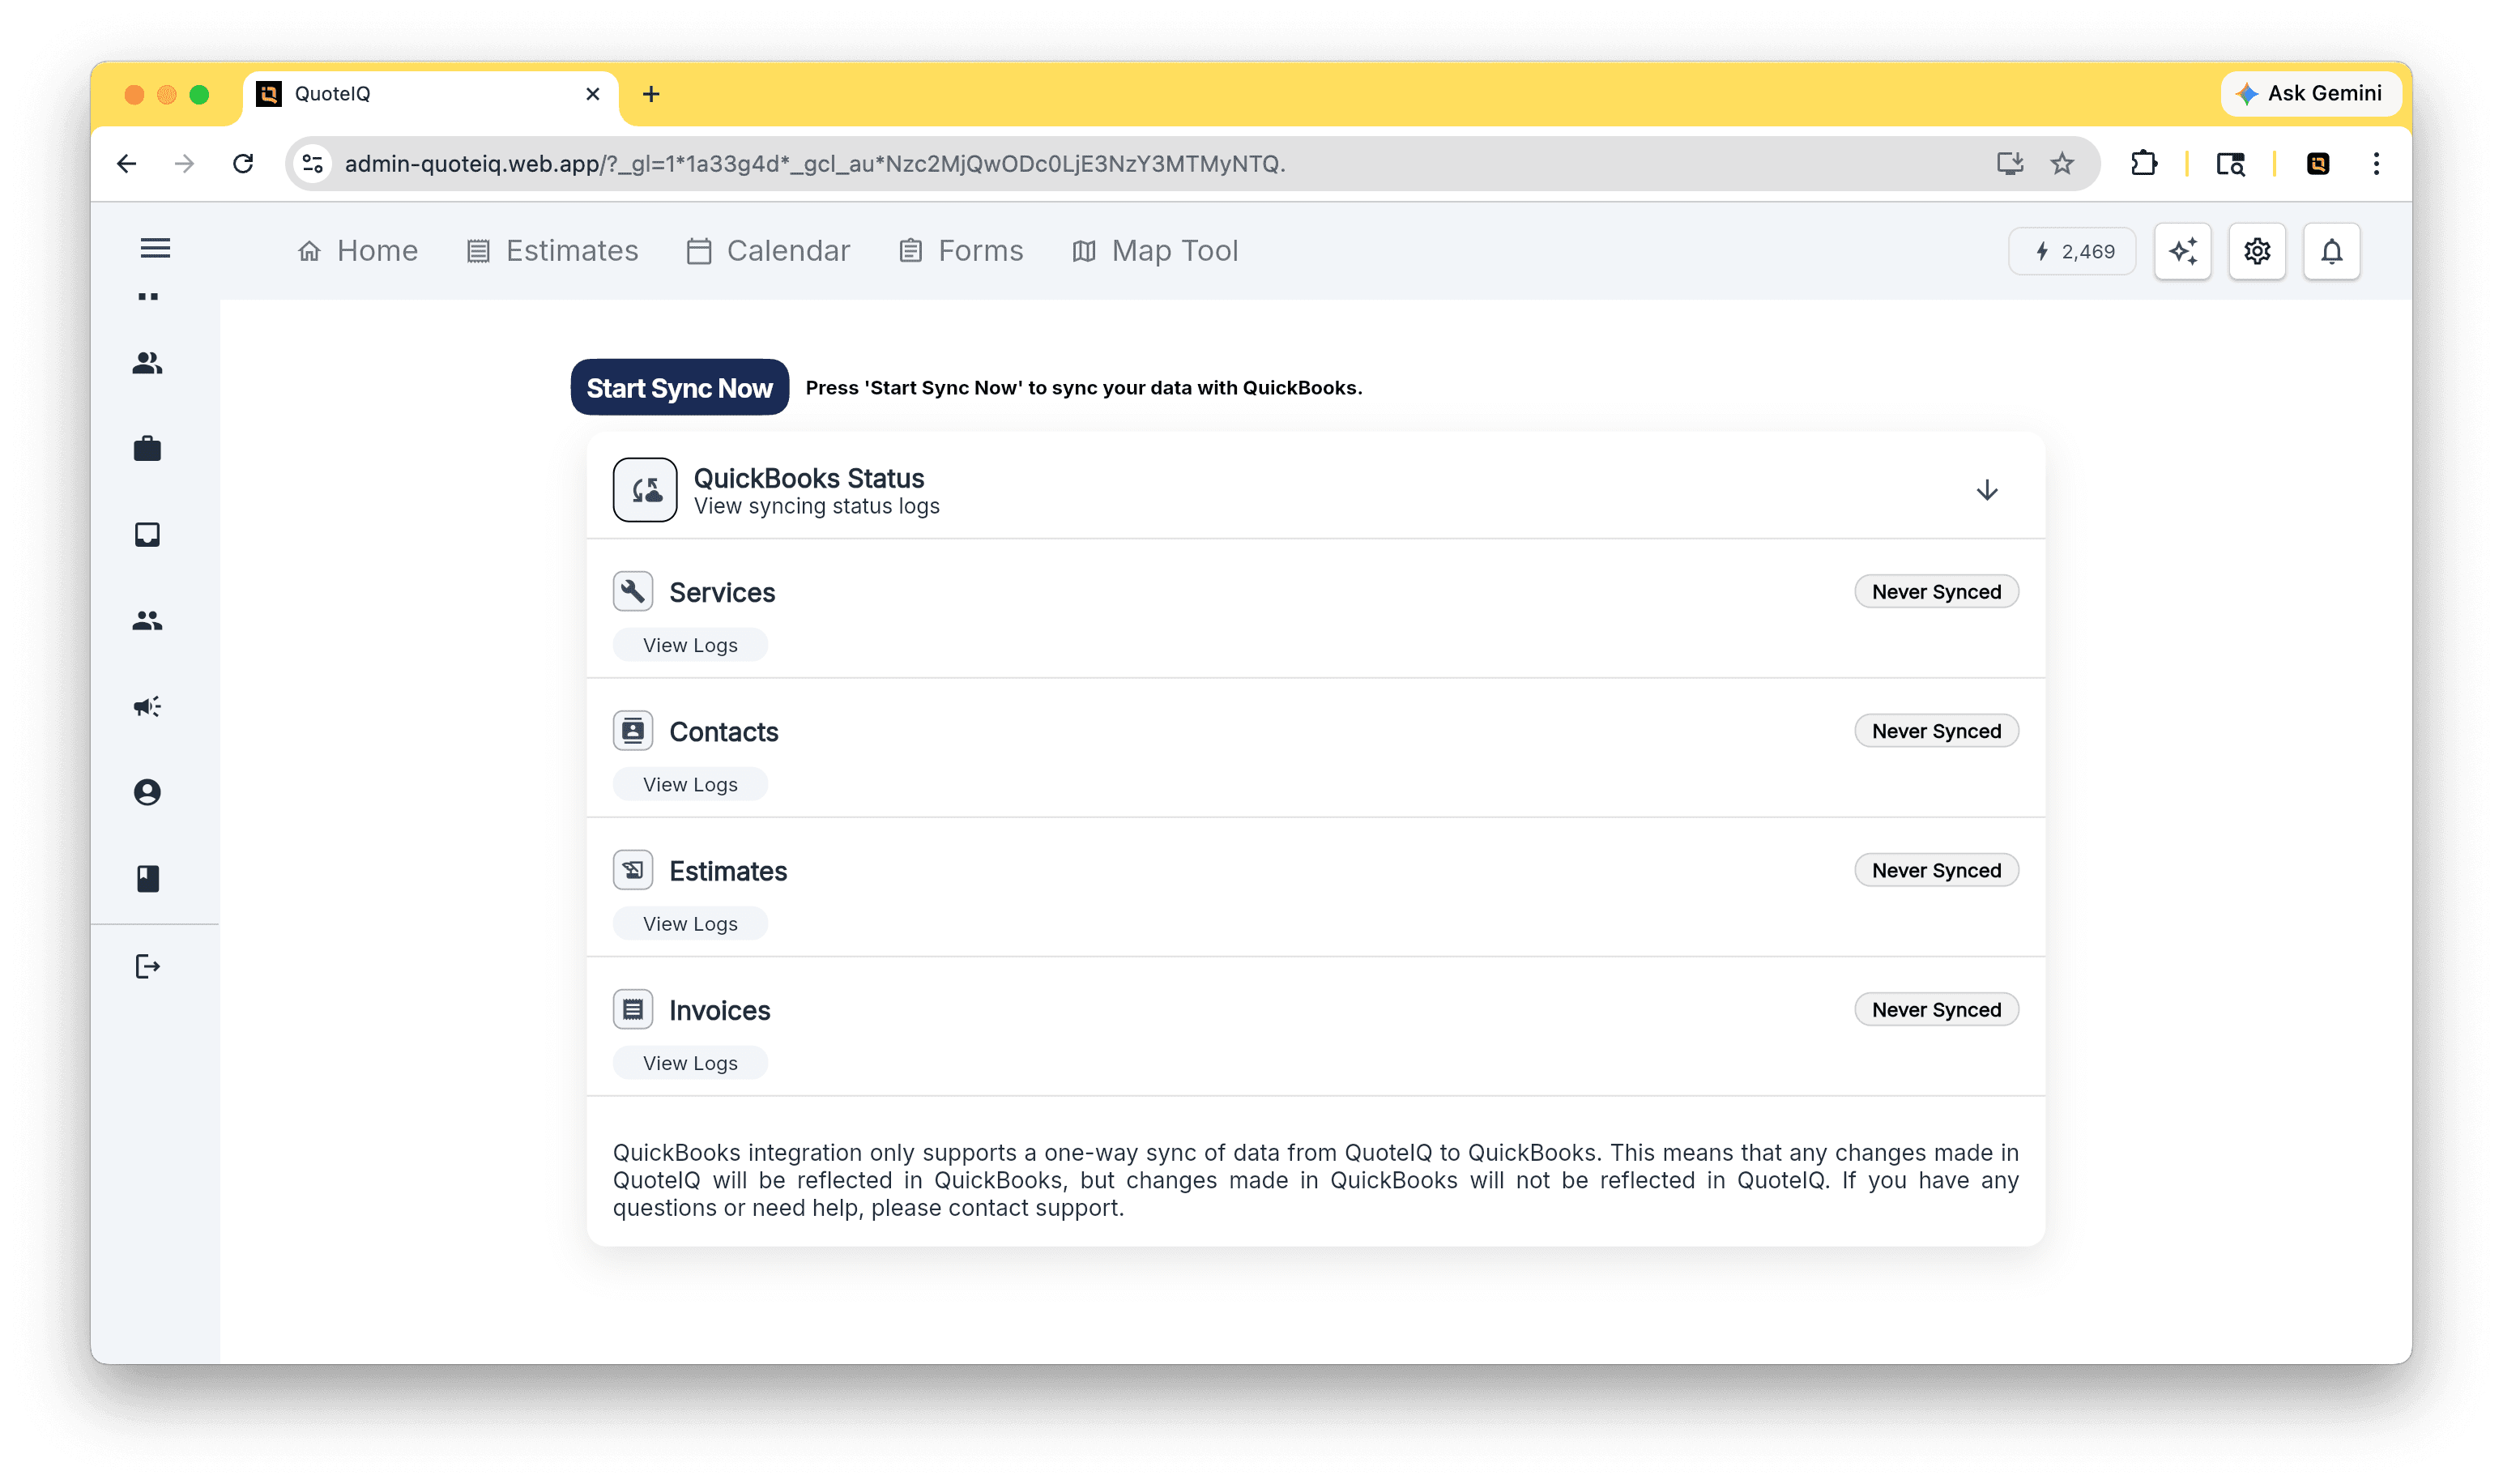2503x1484 pixels.
Task: Open the inbox tray icon in sidebar
Action: (147, 535)
